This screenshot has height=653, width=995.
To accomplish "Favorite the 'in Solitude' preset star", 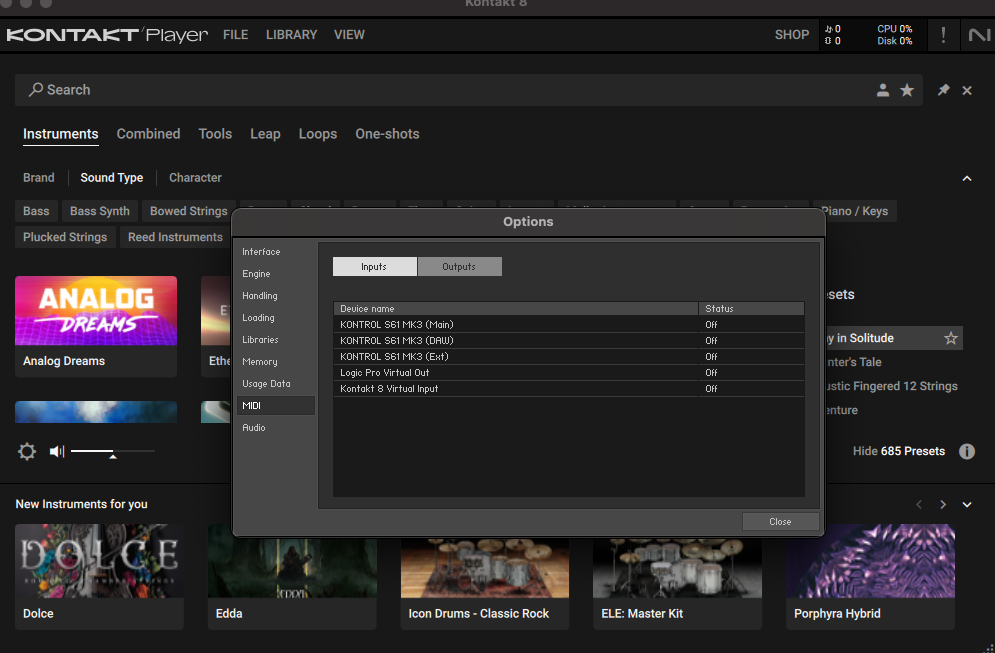I will 951,338.
